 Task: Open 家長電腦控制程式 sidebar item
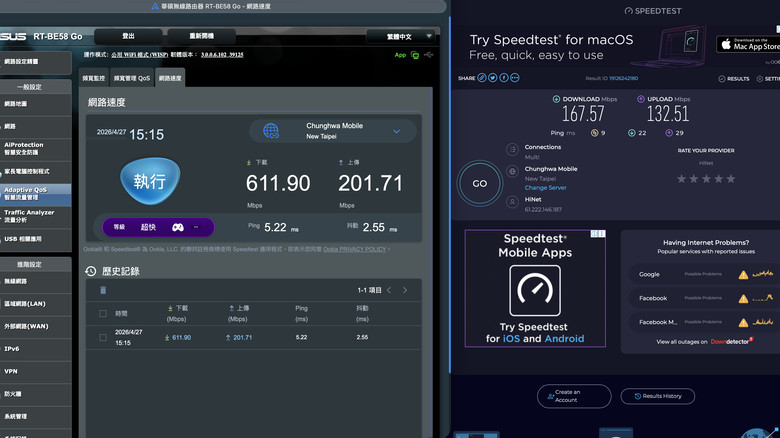coord(35,172)
